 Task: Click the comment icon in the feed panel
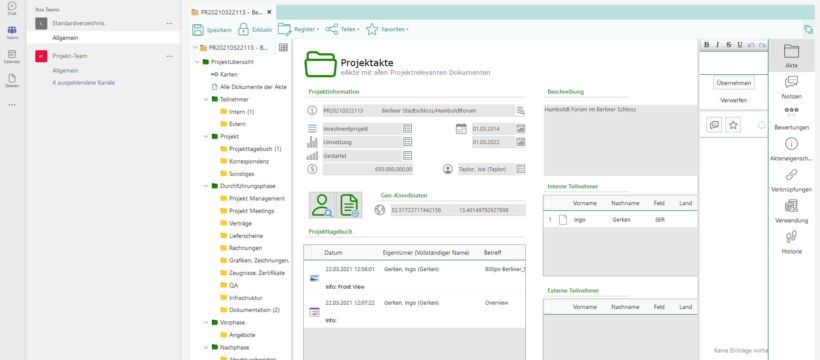point(714,125)
